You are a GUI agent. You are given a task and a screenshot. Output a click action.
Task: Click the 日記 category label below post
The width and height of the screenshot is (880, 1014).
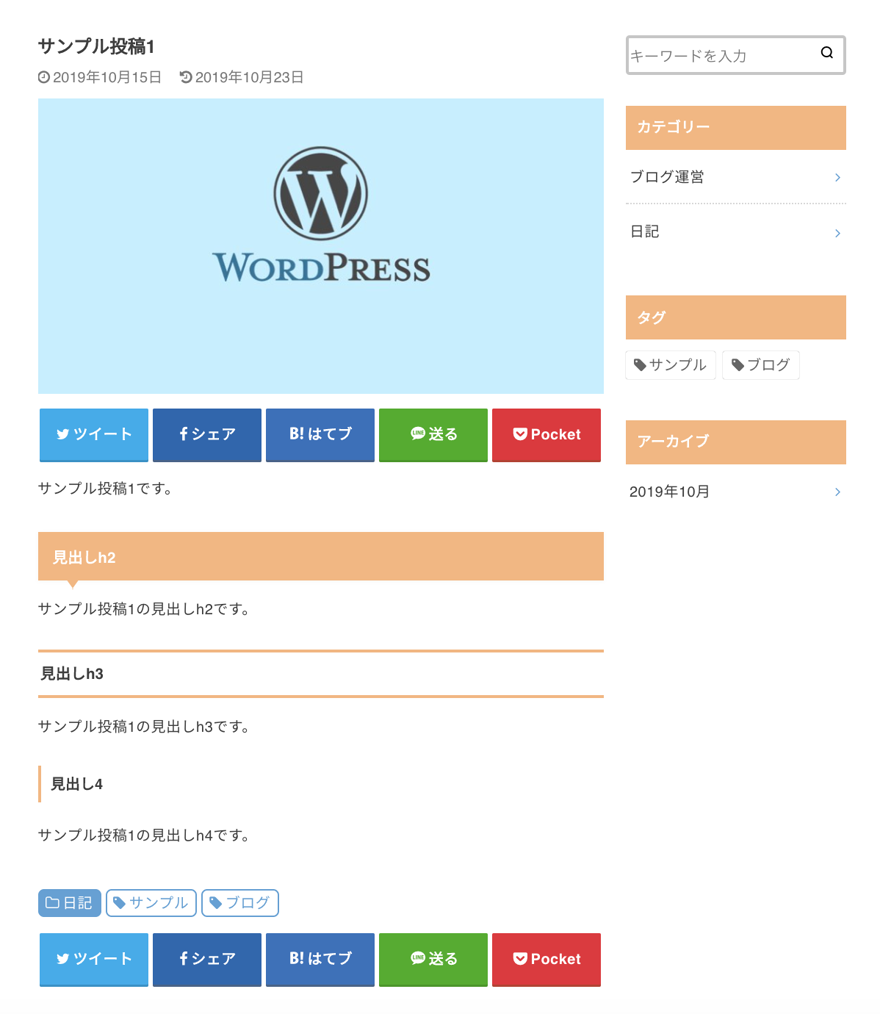[x=69, y=903]
